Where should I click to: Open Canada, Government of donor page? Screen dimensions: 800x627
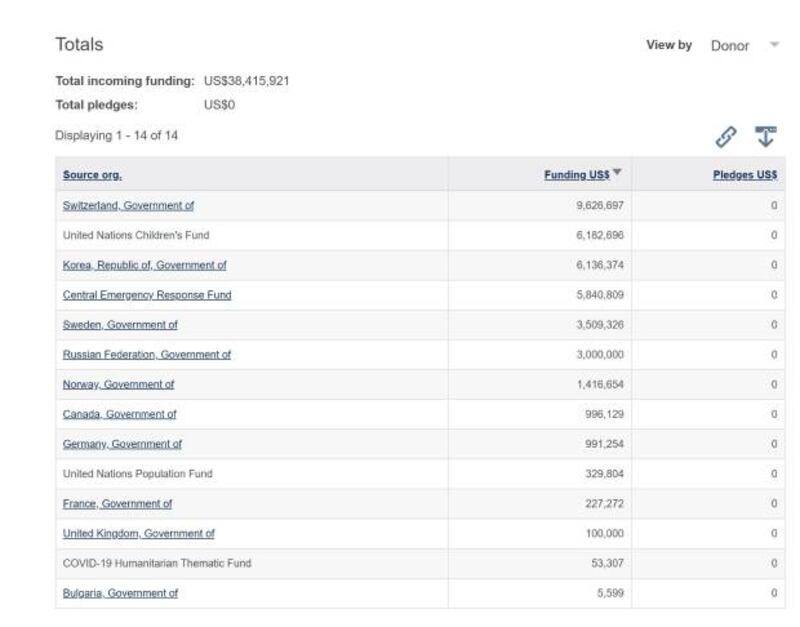point(119,414)
